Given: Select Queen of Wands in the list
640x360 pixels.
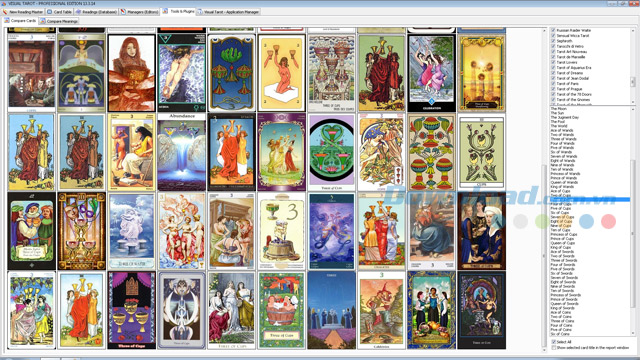Looking at the screenshot, I should point(564,182).
